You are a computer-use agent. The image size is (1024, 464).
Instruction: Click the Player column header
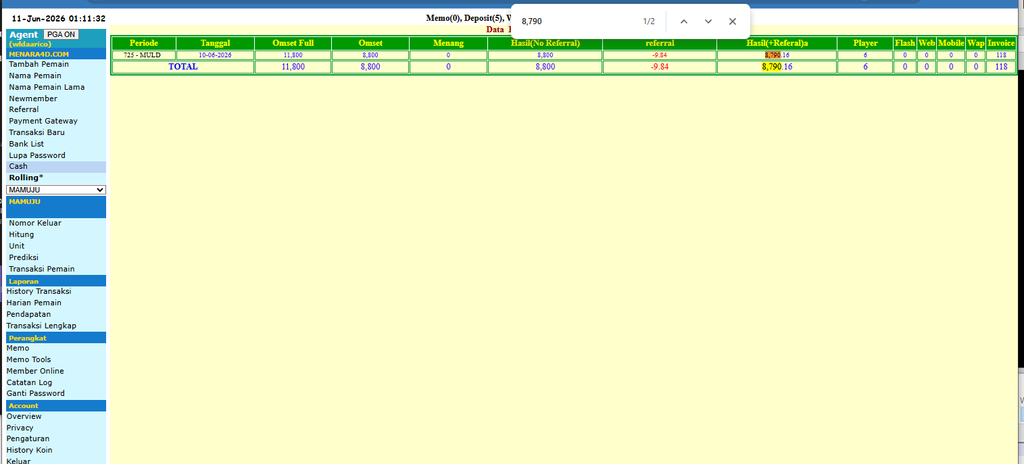pyautogui.click(x=865, y=43)
